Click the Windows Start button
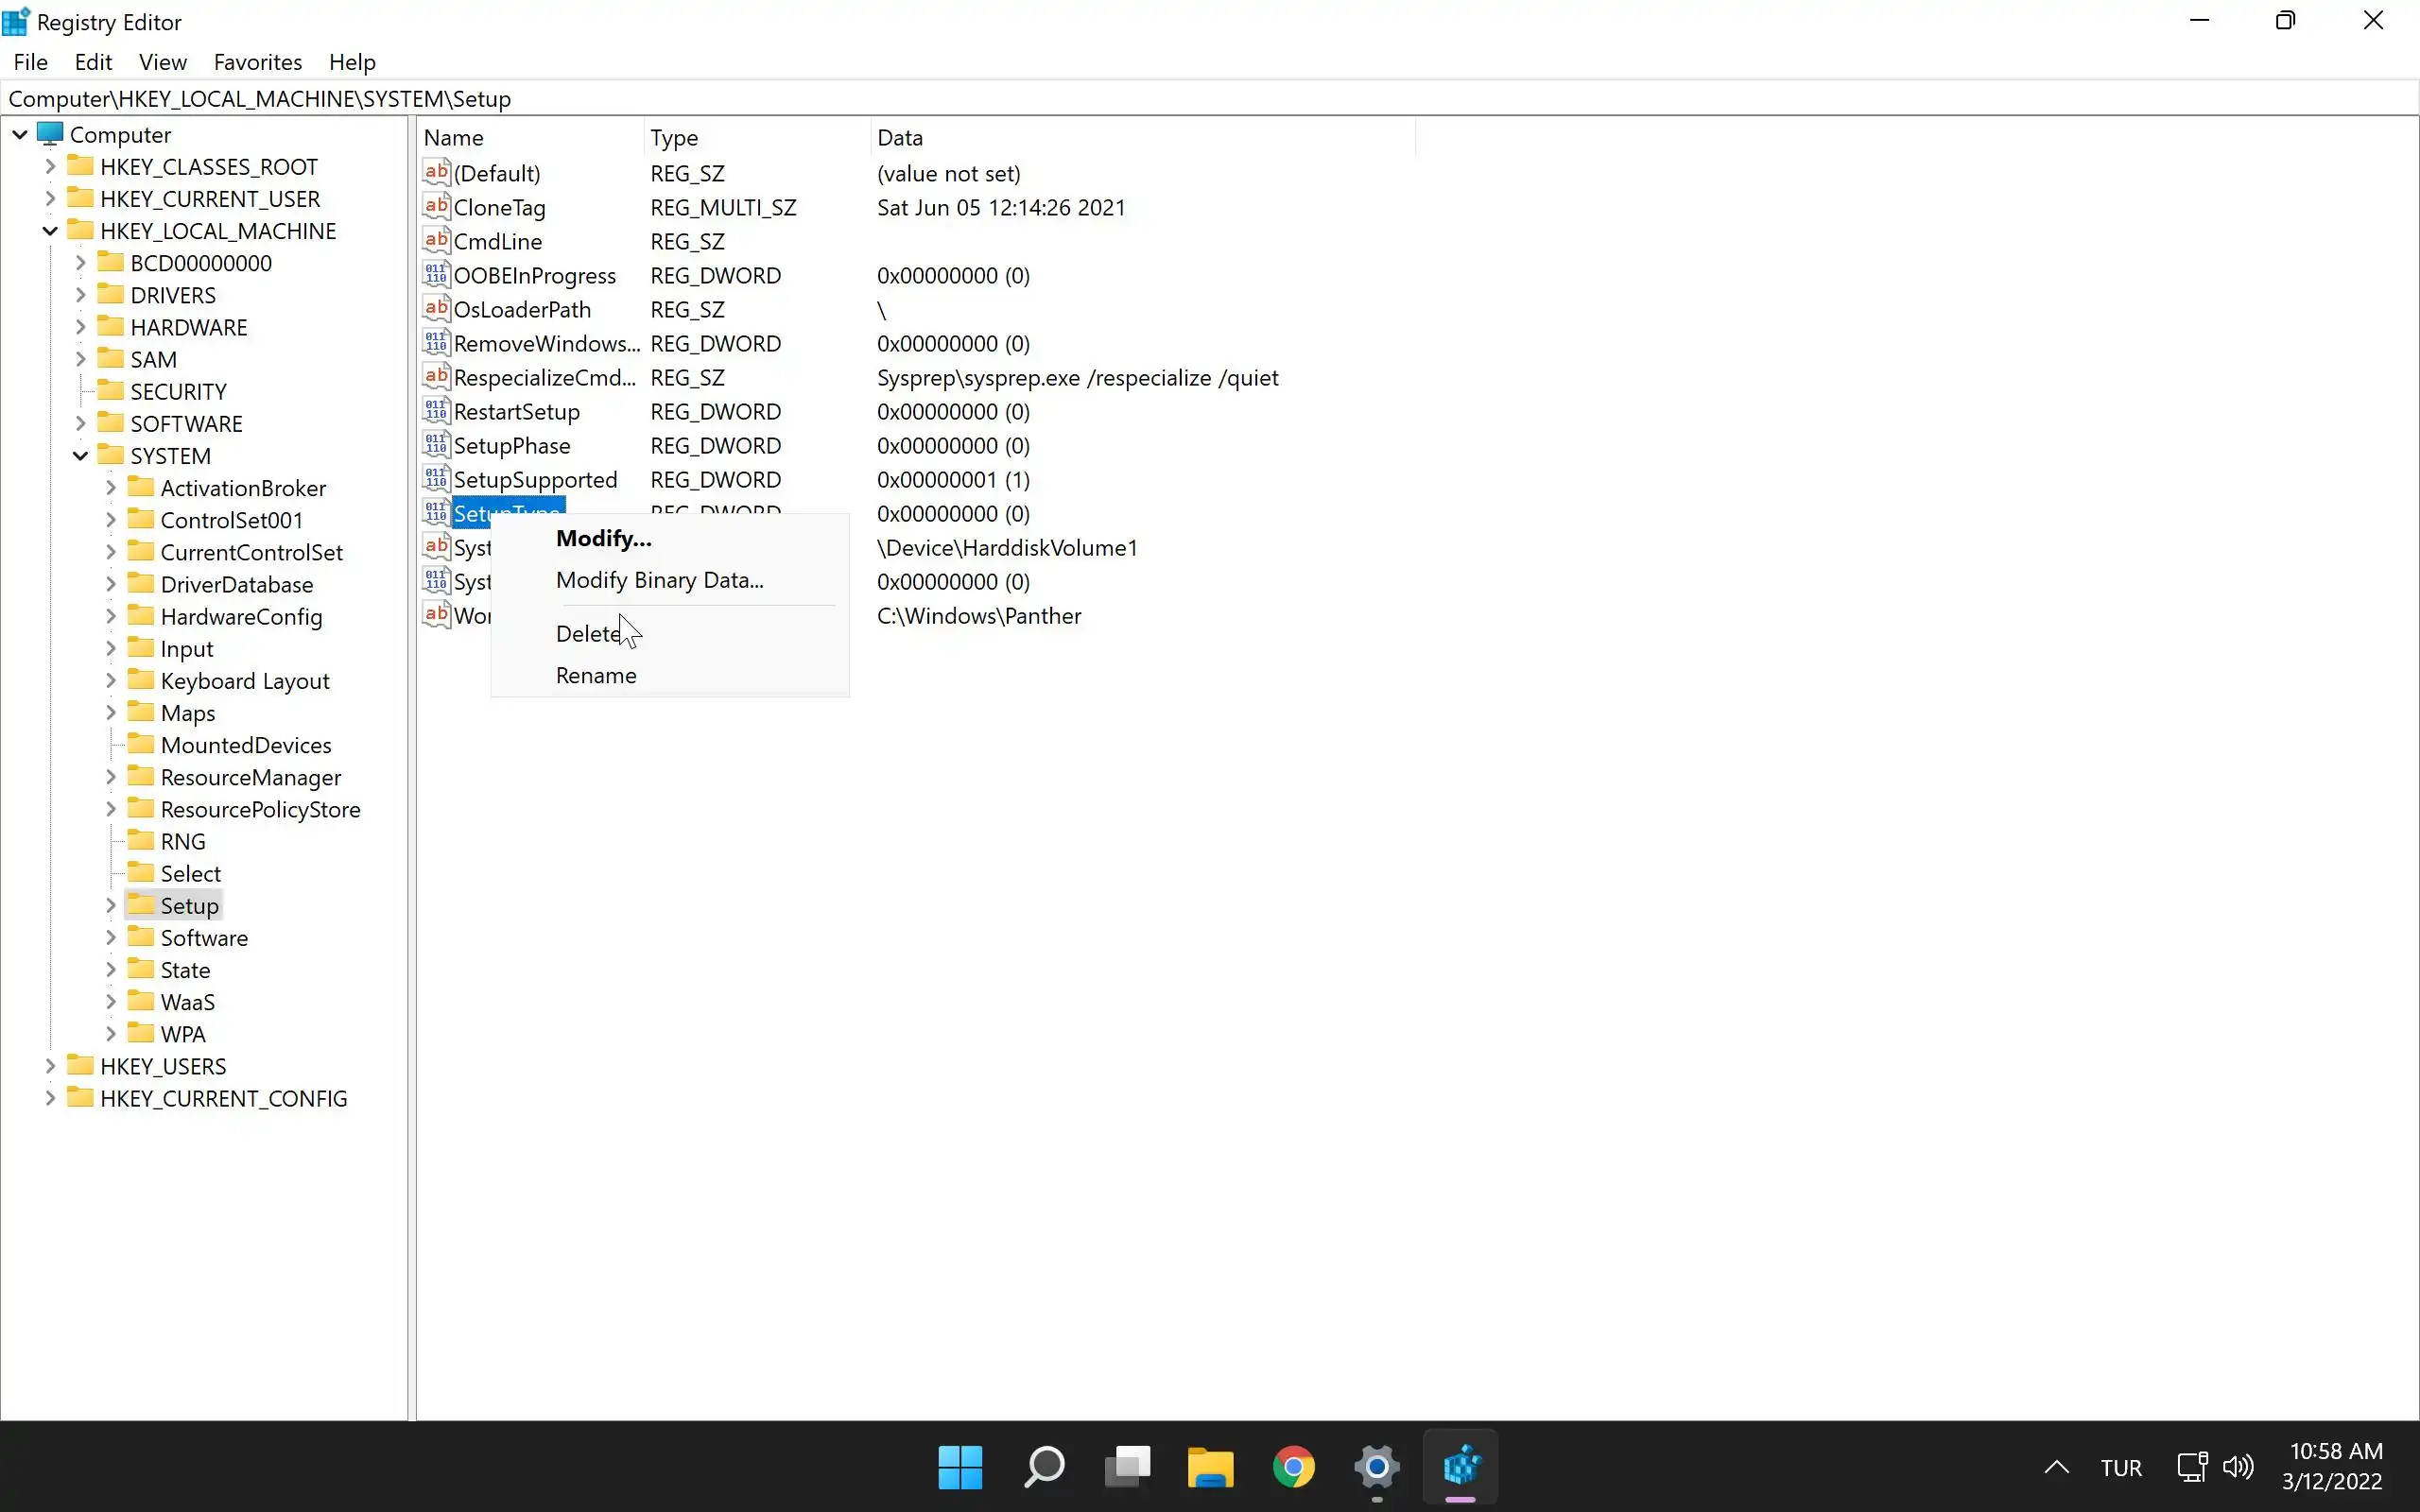Image resolution: width=2420 pixels, height=1512 pixels. coord(960,1467)
